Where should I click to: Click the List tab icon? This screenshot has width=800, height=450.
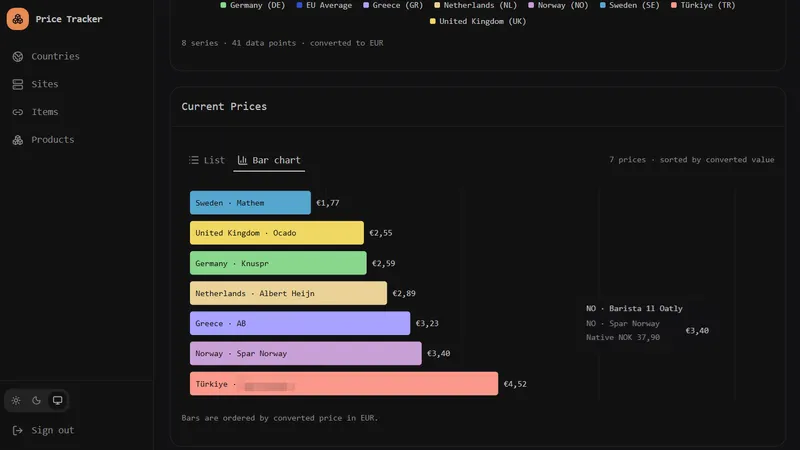tap(194, 160)
